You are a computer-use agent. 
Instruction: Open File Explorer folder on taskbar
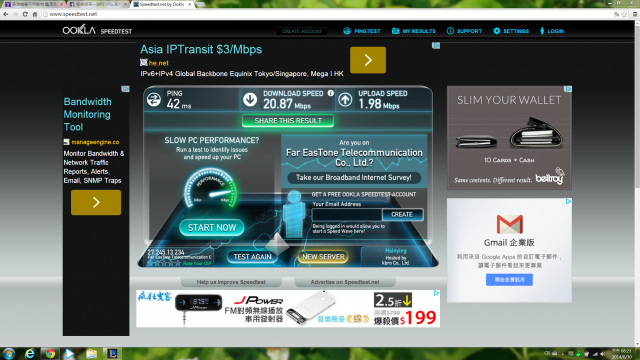point(91,353)
